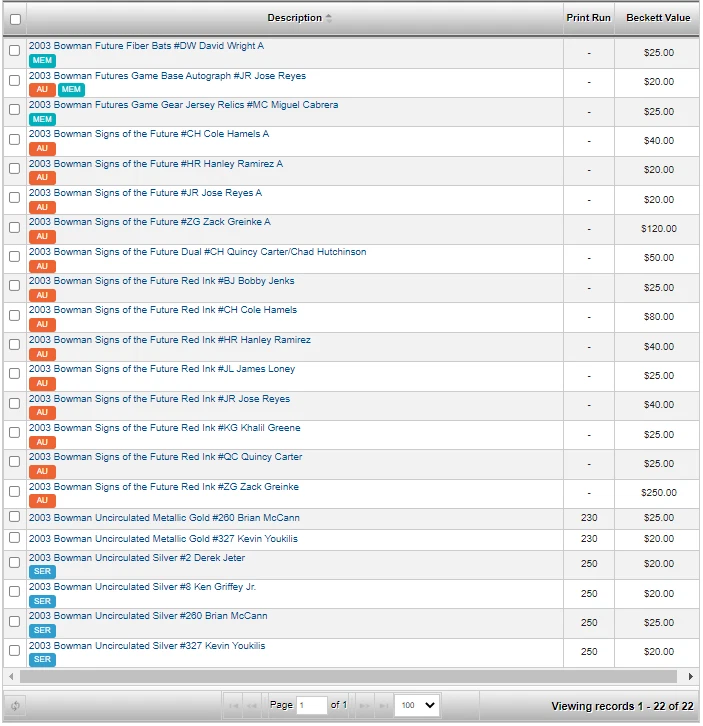Click SER badge under Silver Ken Griffey Jr.
The image size is (703, 726).
42,601
